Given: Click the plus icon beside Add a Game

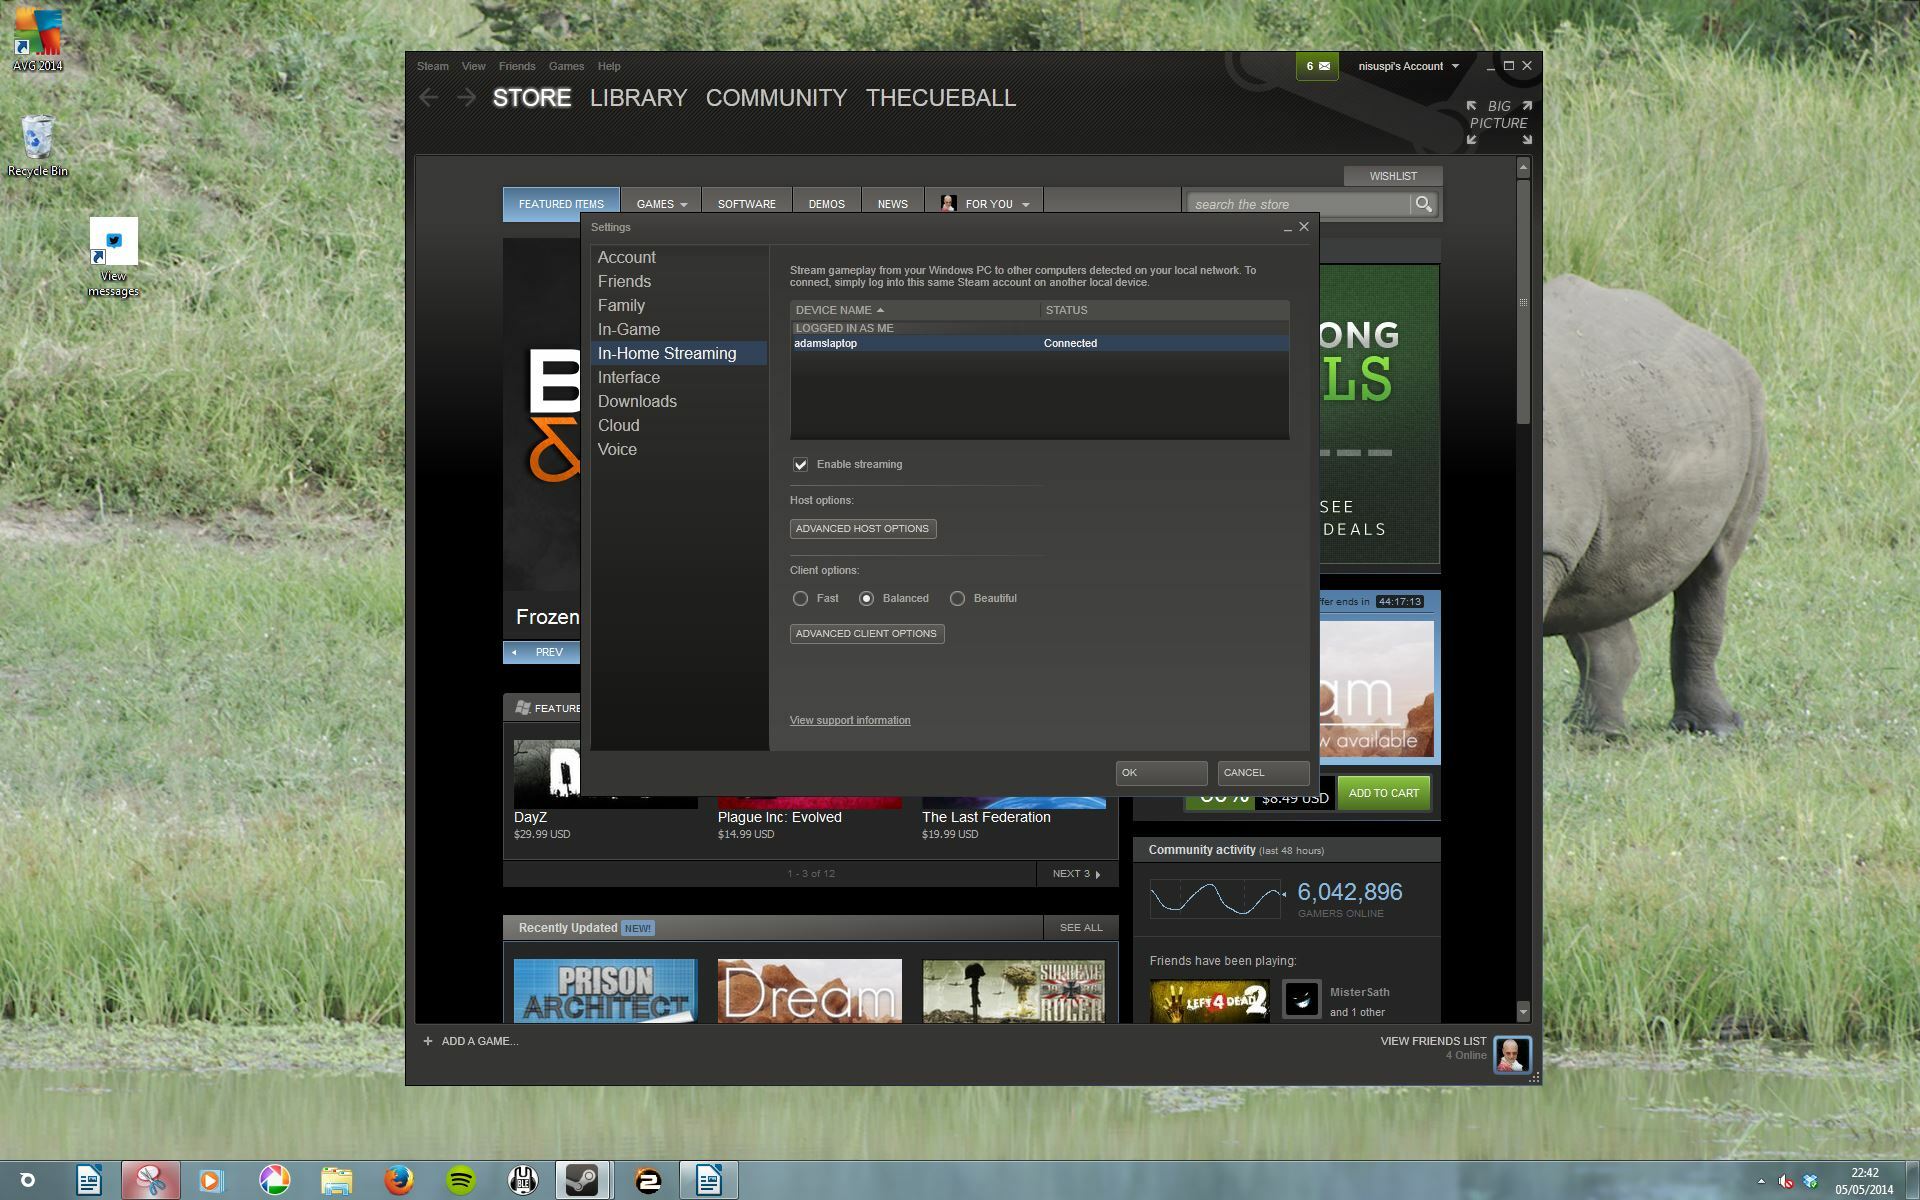Looking at the screenshot, I should tap(428, 1041).
